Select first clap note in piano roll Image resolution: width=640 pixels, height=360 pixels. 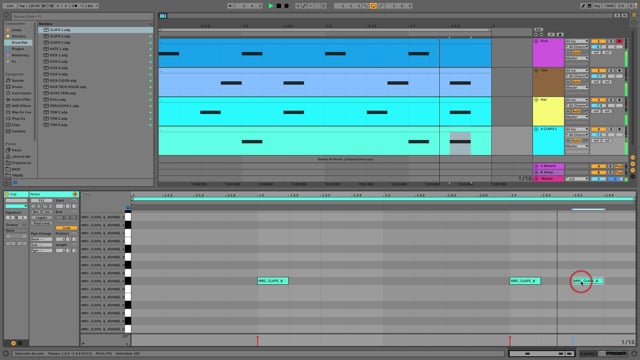tap(273, 281)
